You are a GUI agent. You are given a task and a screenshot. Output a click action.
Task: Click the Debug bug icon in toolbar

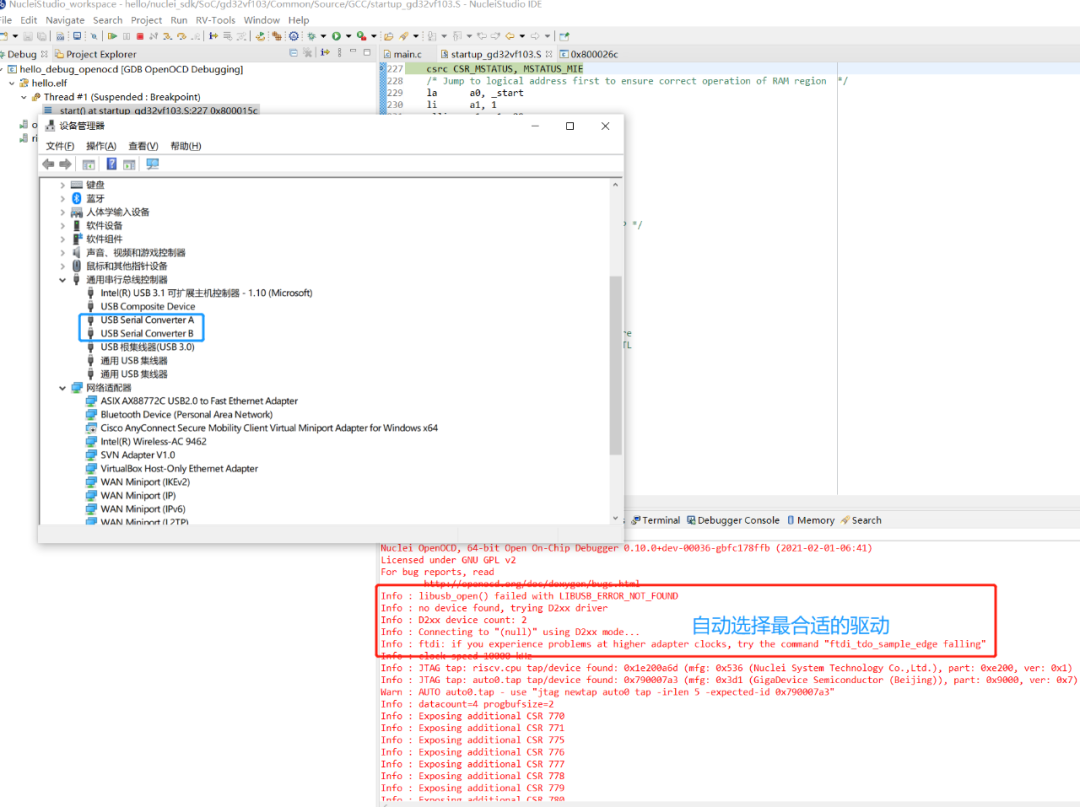[x=311, y=36]
